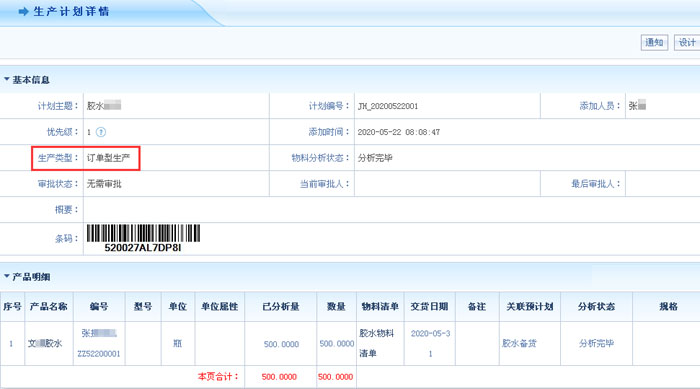Click the 通知 button
Image resolution: width=700 pixels, height=389 pixels.
[x=654, y=42]
